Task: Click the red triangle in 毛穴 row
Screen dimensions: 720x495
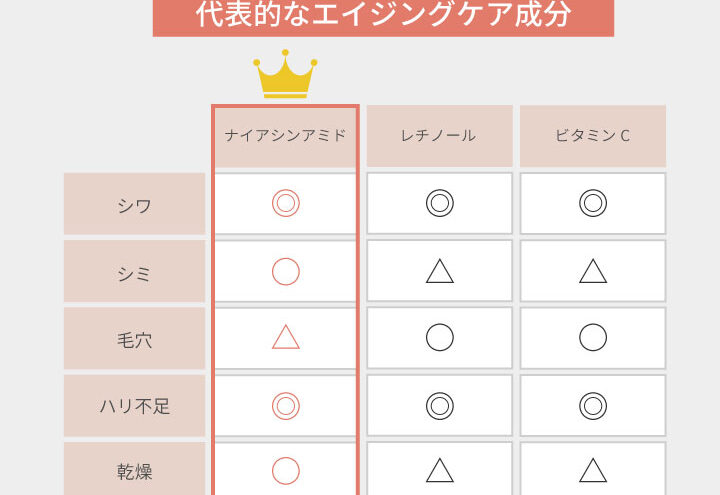Action: pos(286,338)
